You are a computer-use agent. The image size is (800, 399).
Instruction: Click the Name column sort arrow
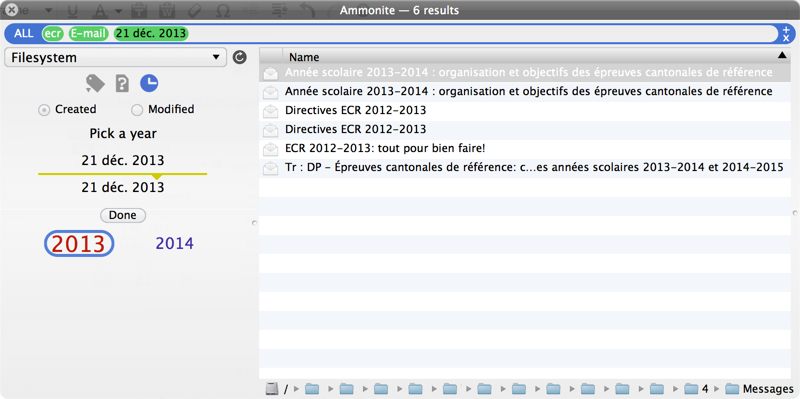782,55
